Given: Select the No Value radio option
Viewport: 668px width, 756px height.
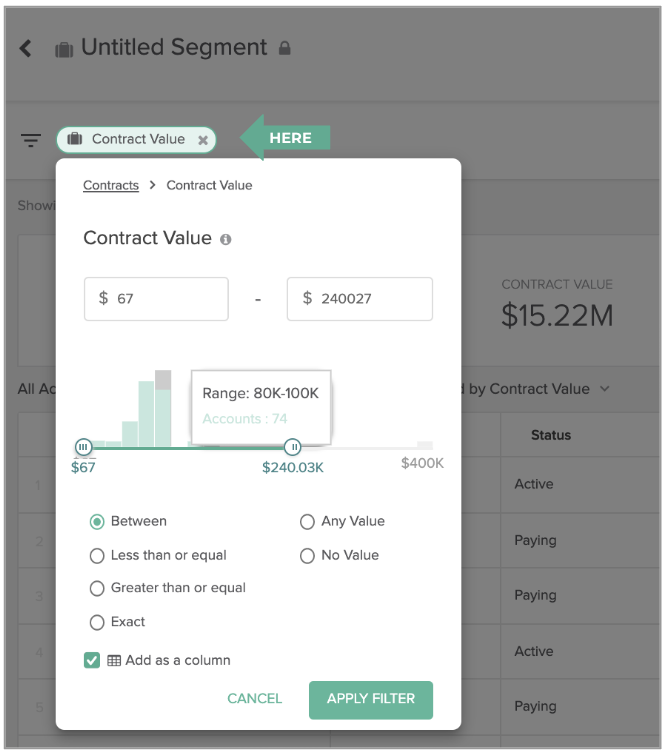Looking at the screenshot, I should click(307, 556).
